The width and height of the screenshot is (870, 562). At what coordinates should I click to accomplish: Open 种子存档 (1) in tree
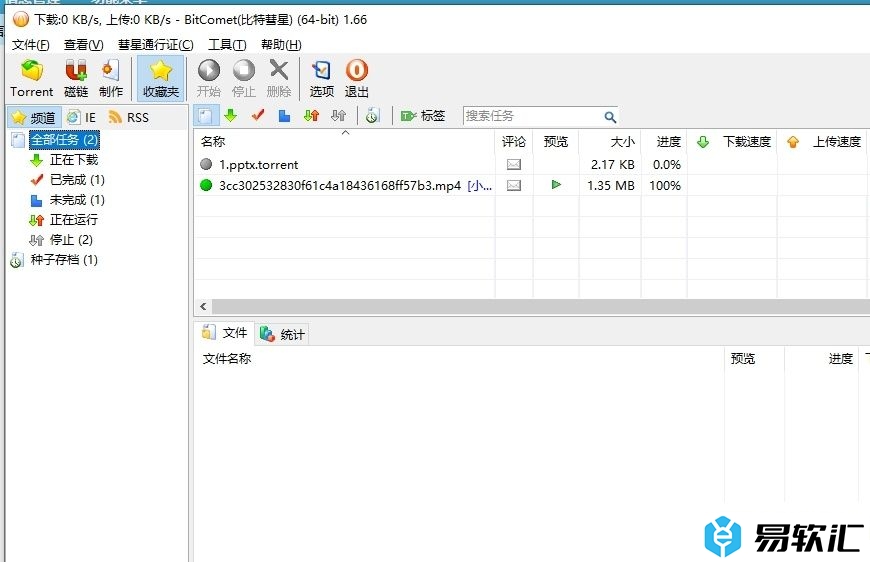64,260
